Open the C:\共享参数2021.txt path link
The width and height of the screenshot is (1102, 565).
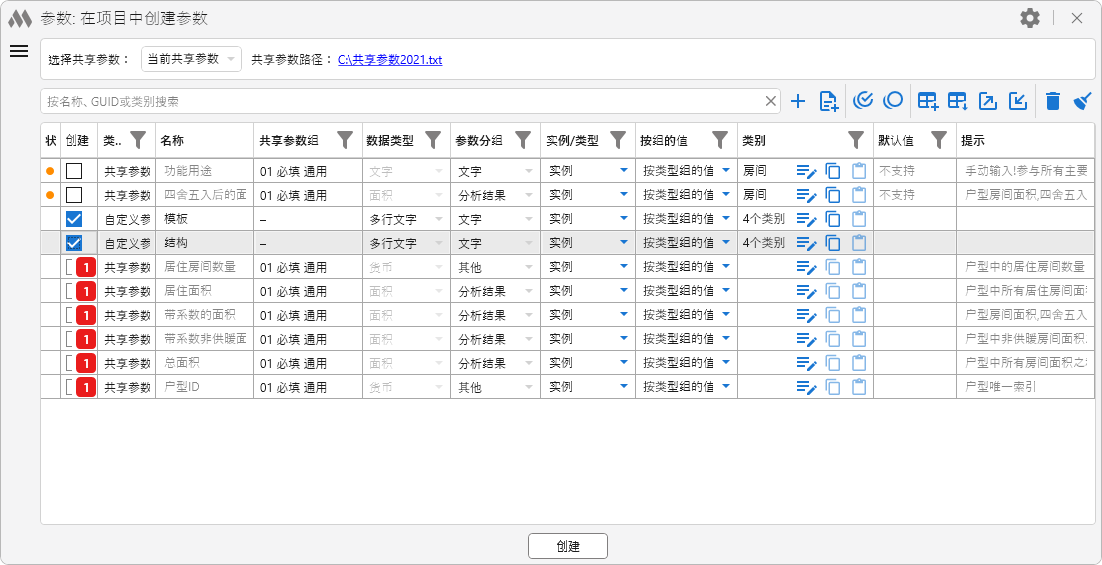click(389, 60)
